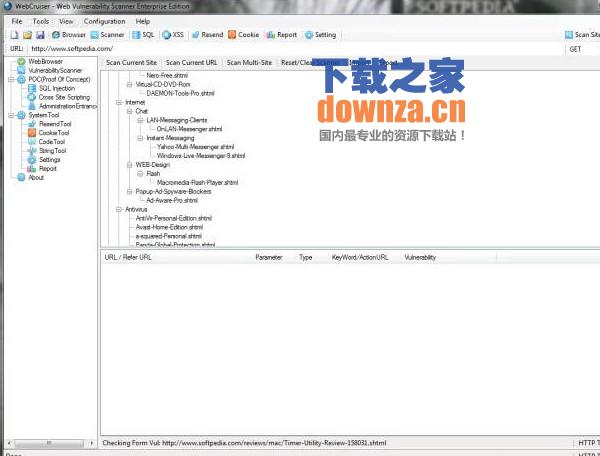600x456 pixels.
Task: Open the Configuration menu
Action: [105, 21]
